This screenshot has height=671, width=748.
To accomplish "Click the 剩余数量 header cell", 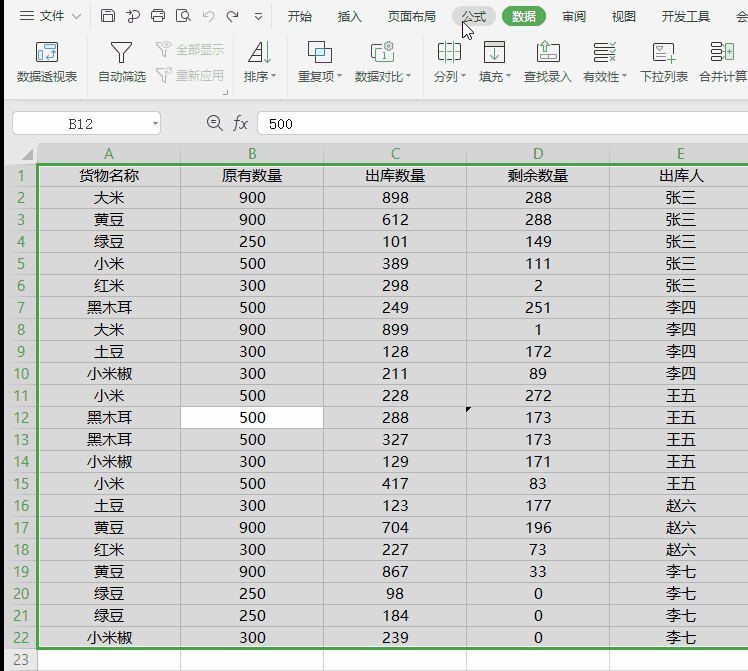I will click(538, 176).
